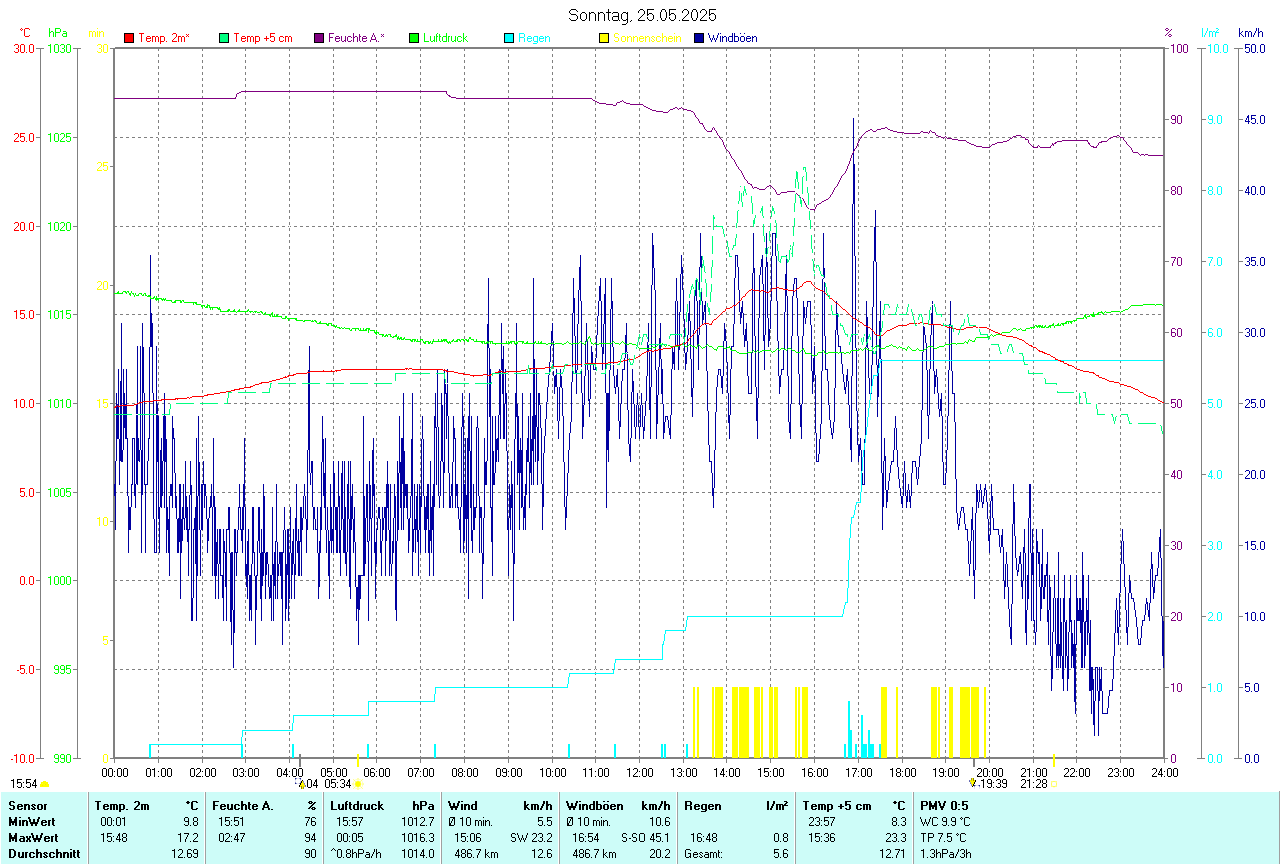Image resolution: width=1280 pixels, height=864 pixels.
Task: Click the '-10.0' temperature axis value
Action: point(22,758)
